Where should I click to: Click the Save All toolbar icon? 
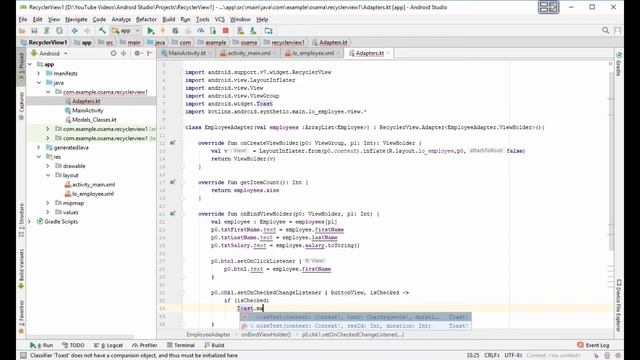pos(34,31)
